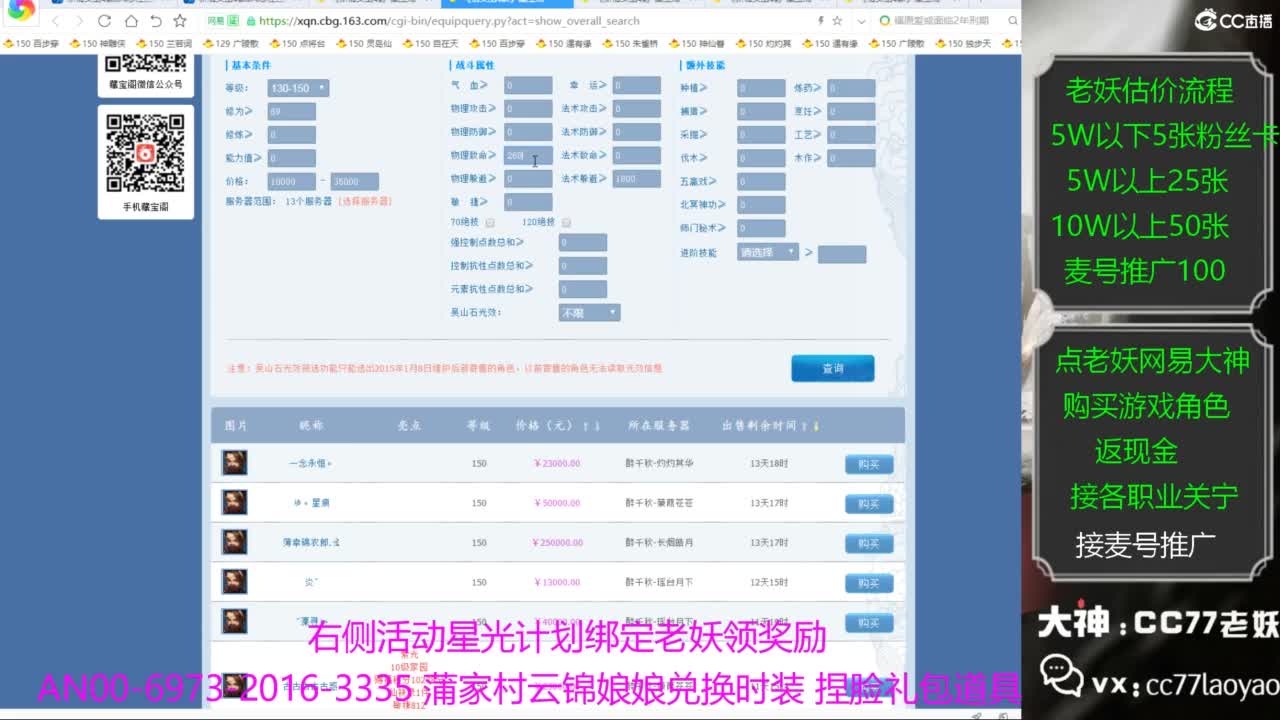This screenshot has width=1280, height=720.
Task: Open the '150 点将台' bookmark
Action: click(x=297, y=43)
